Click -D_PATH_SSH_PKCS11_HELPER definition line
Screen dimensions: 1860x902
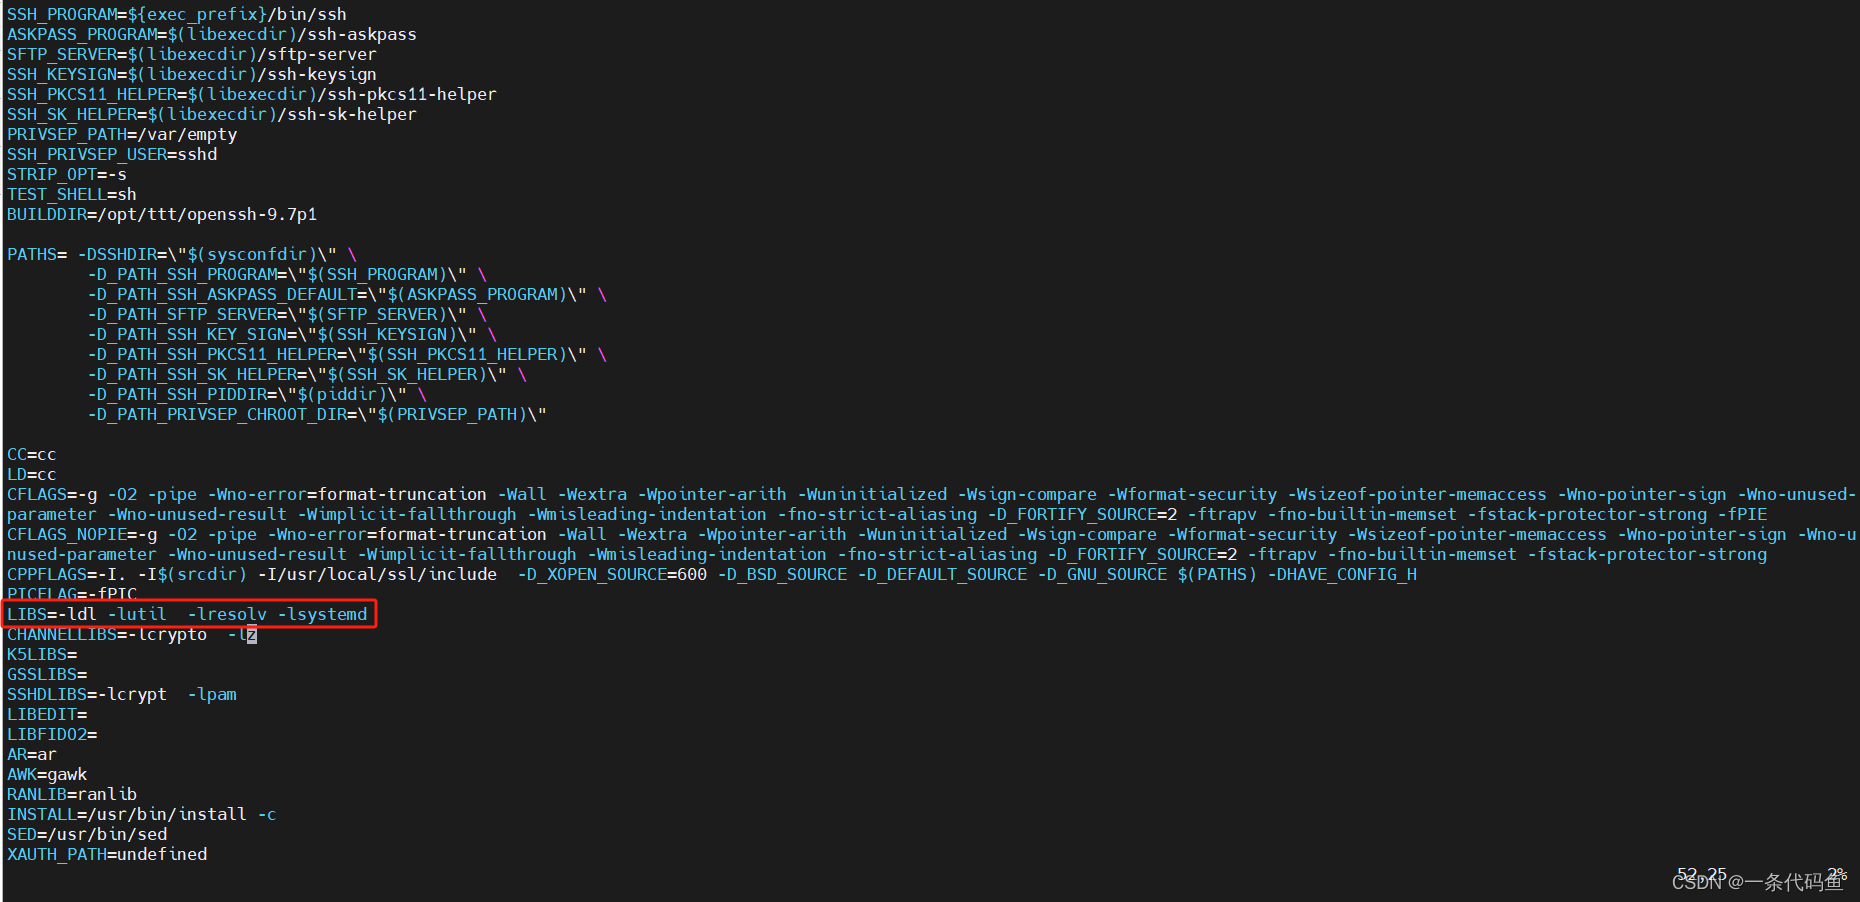click(347, 354)
